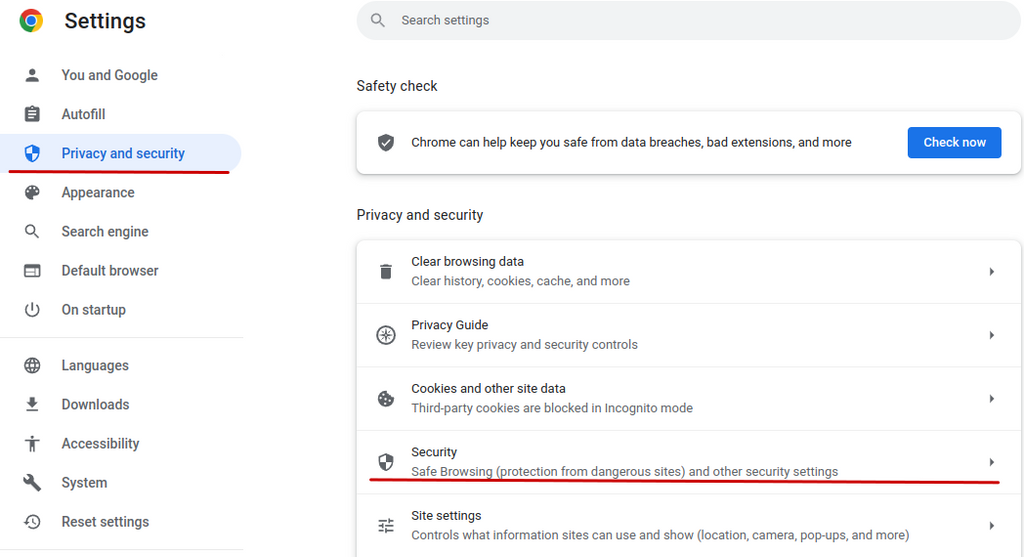The image size is (1024, 557).
Task: Open the Autofill settings section
Action: (121, 114)
